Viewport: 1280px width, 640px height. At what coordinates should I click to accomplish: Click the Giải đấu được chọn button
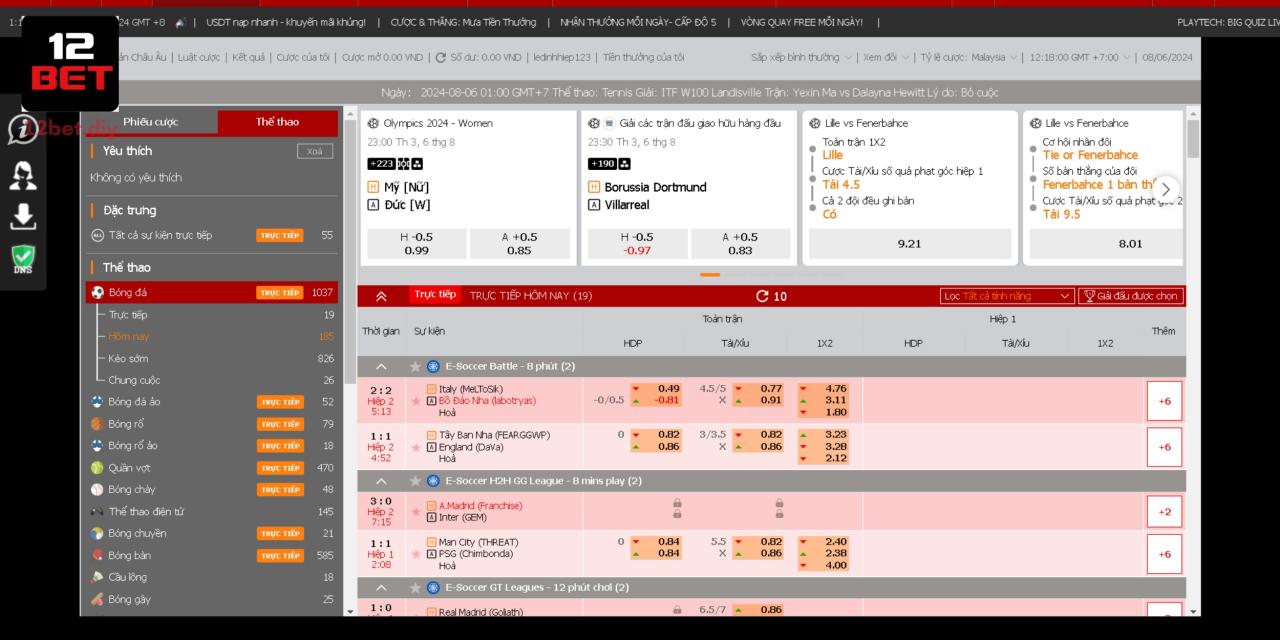tap(1130, 296)
